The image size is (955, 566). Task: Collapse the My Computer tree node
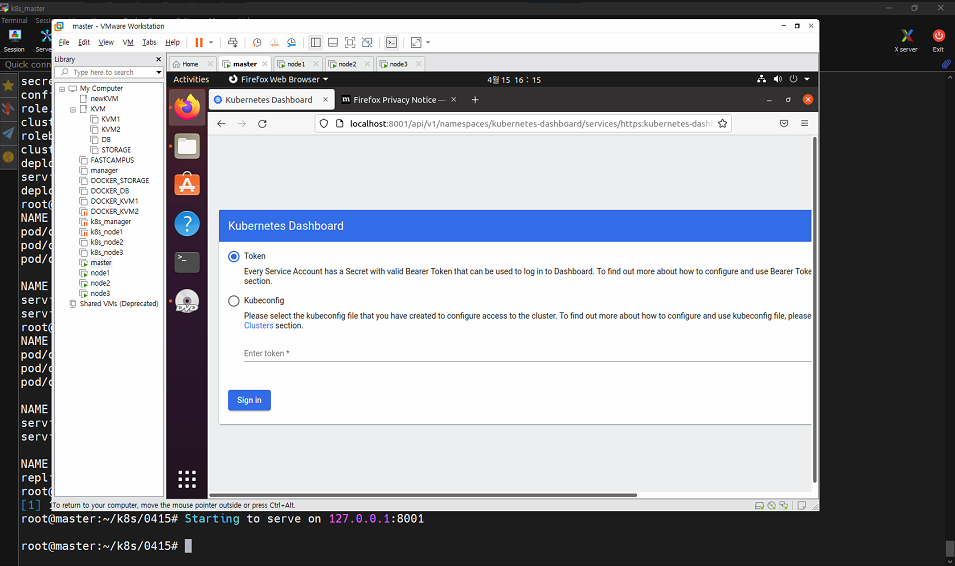pyautogui.click(x=62, y=89)
